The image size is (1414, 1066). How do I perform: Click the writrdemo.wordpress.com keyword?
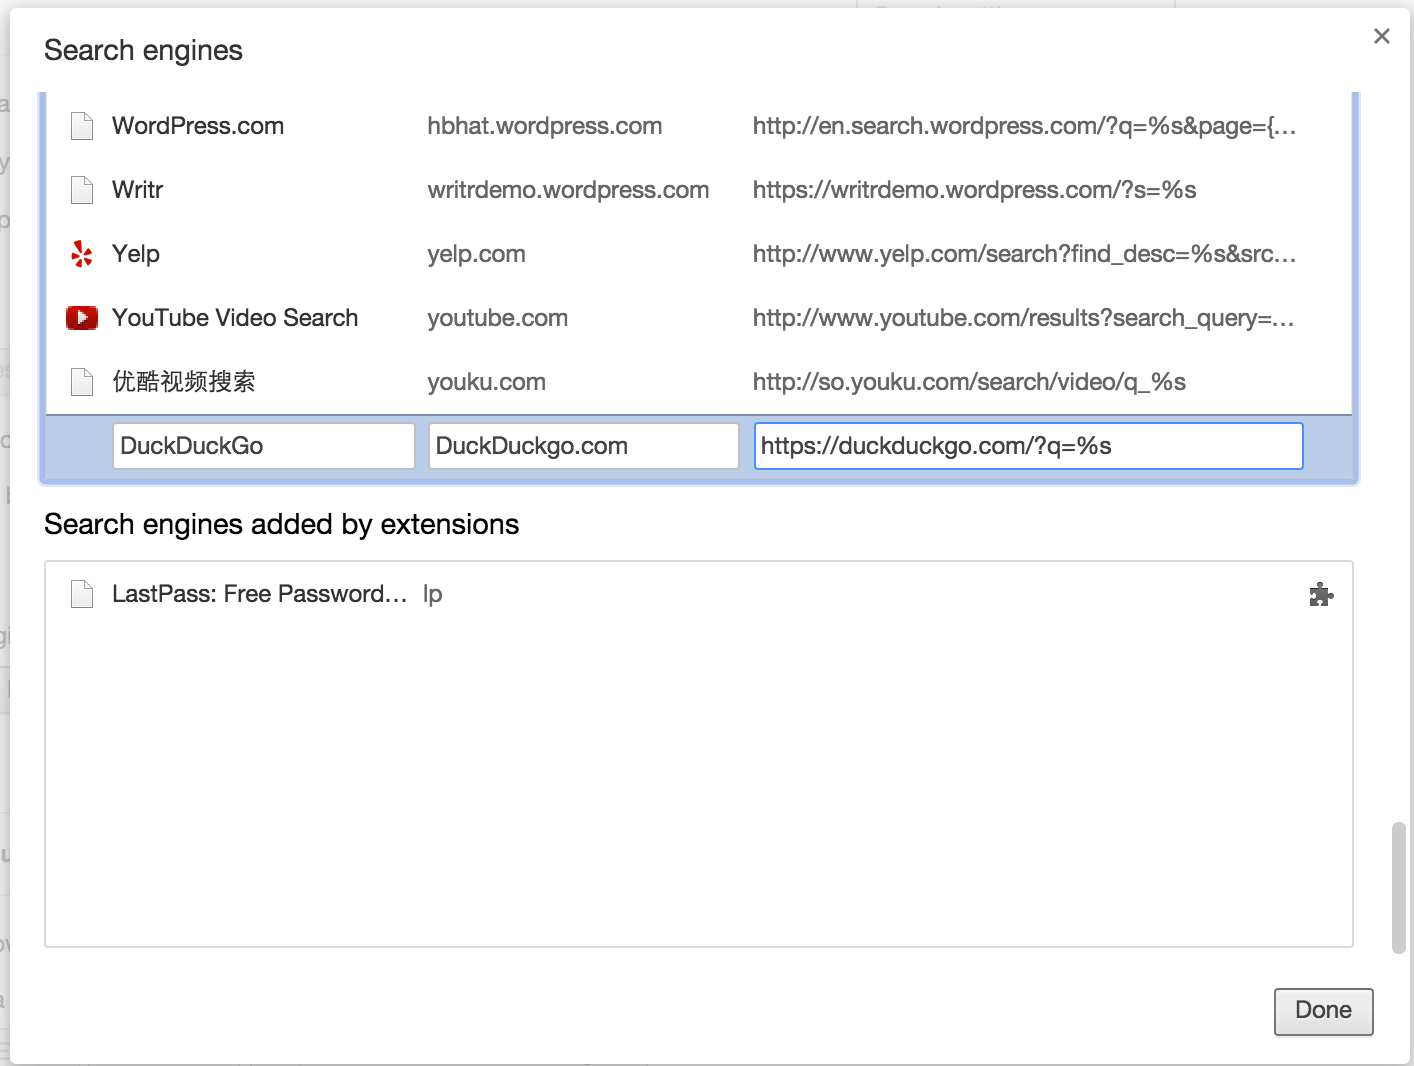pos(568,190)
